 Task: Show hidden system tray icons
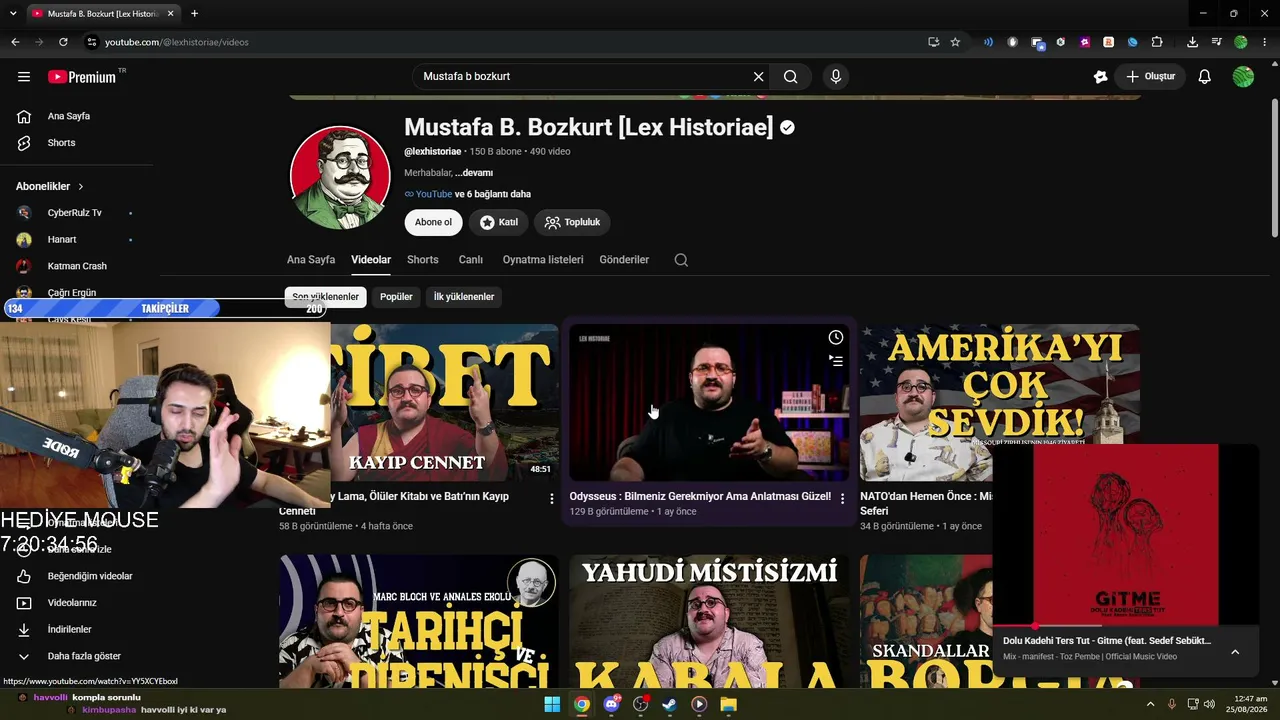(x=1150, y=704)
